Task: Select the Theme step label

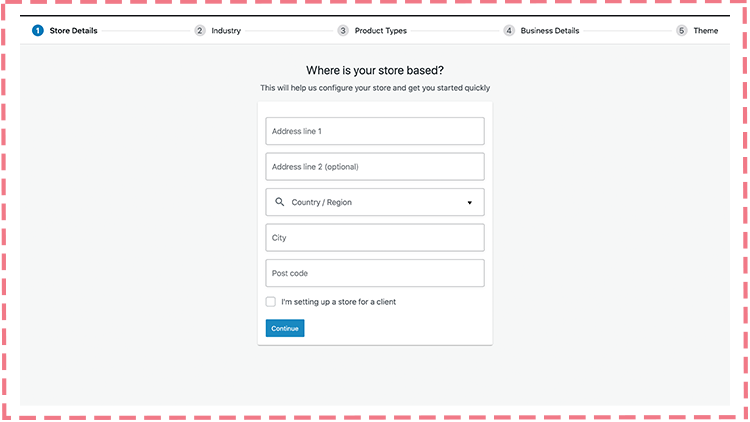Action: 705,31
